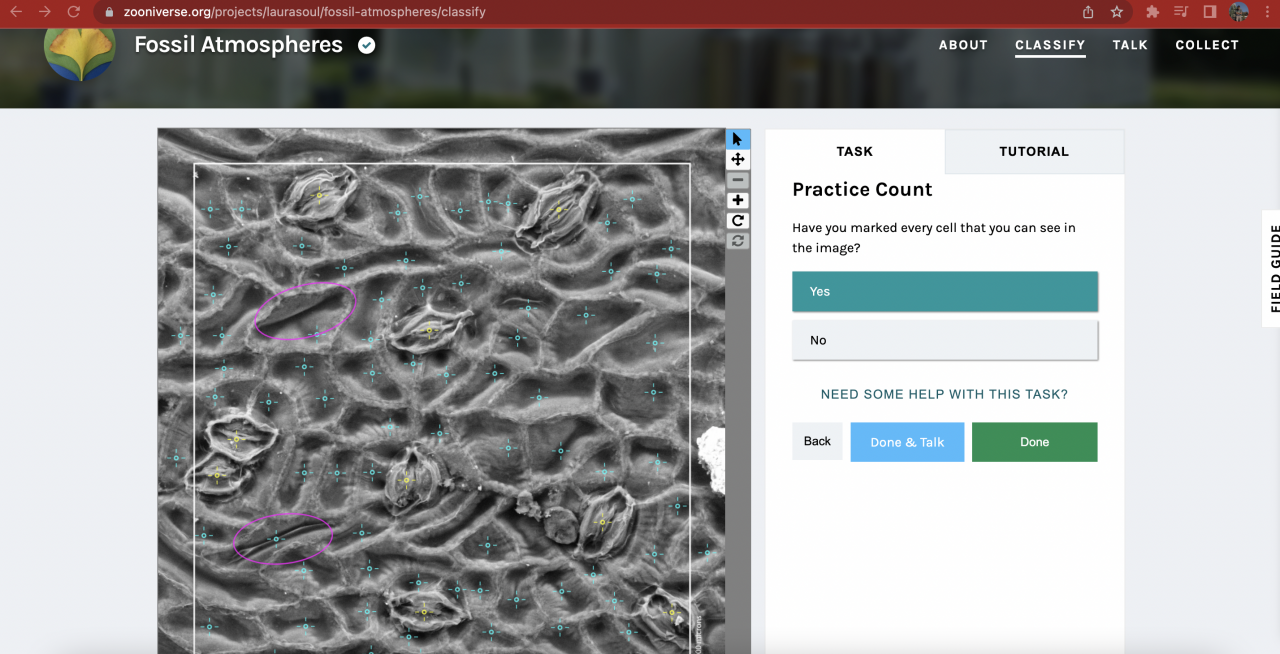Click Need Some Help With This Task

coord(944,394)
